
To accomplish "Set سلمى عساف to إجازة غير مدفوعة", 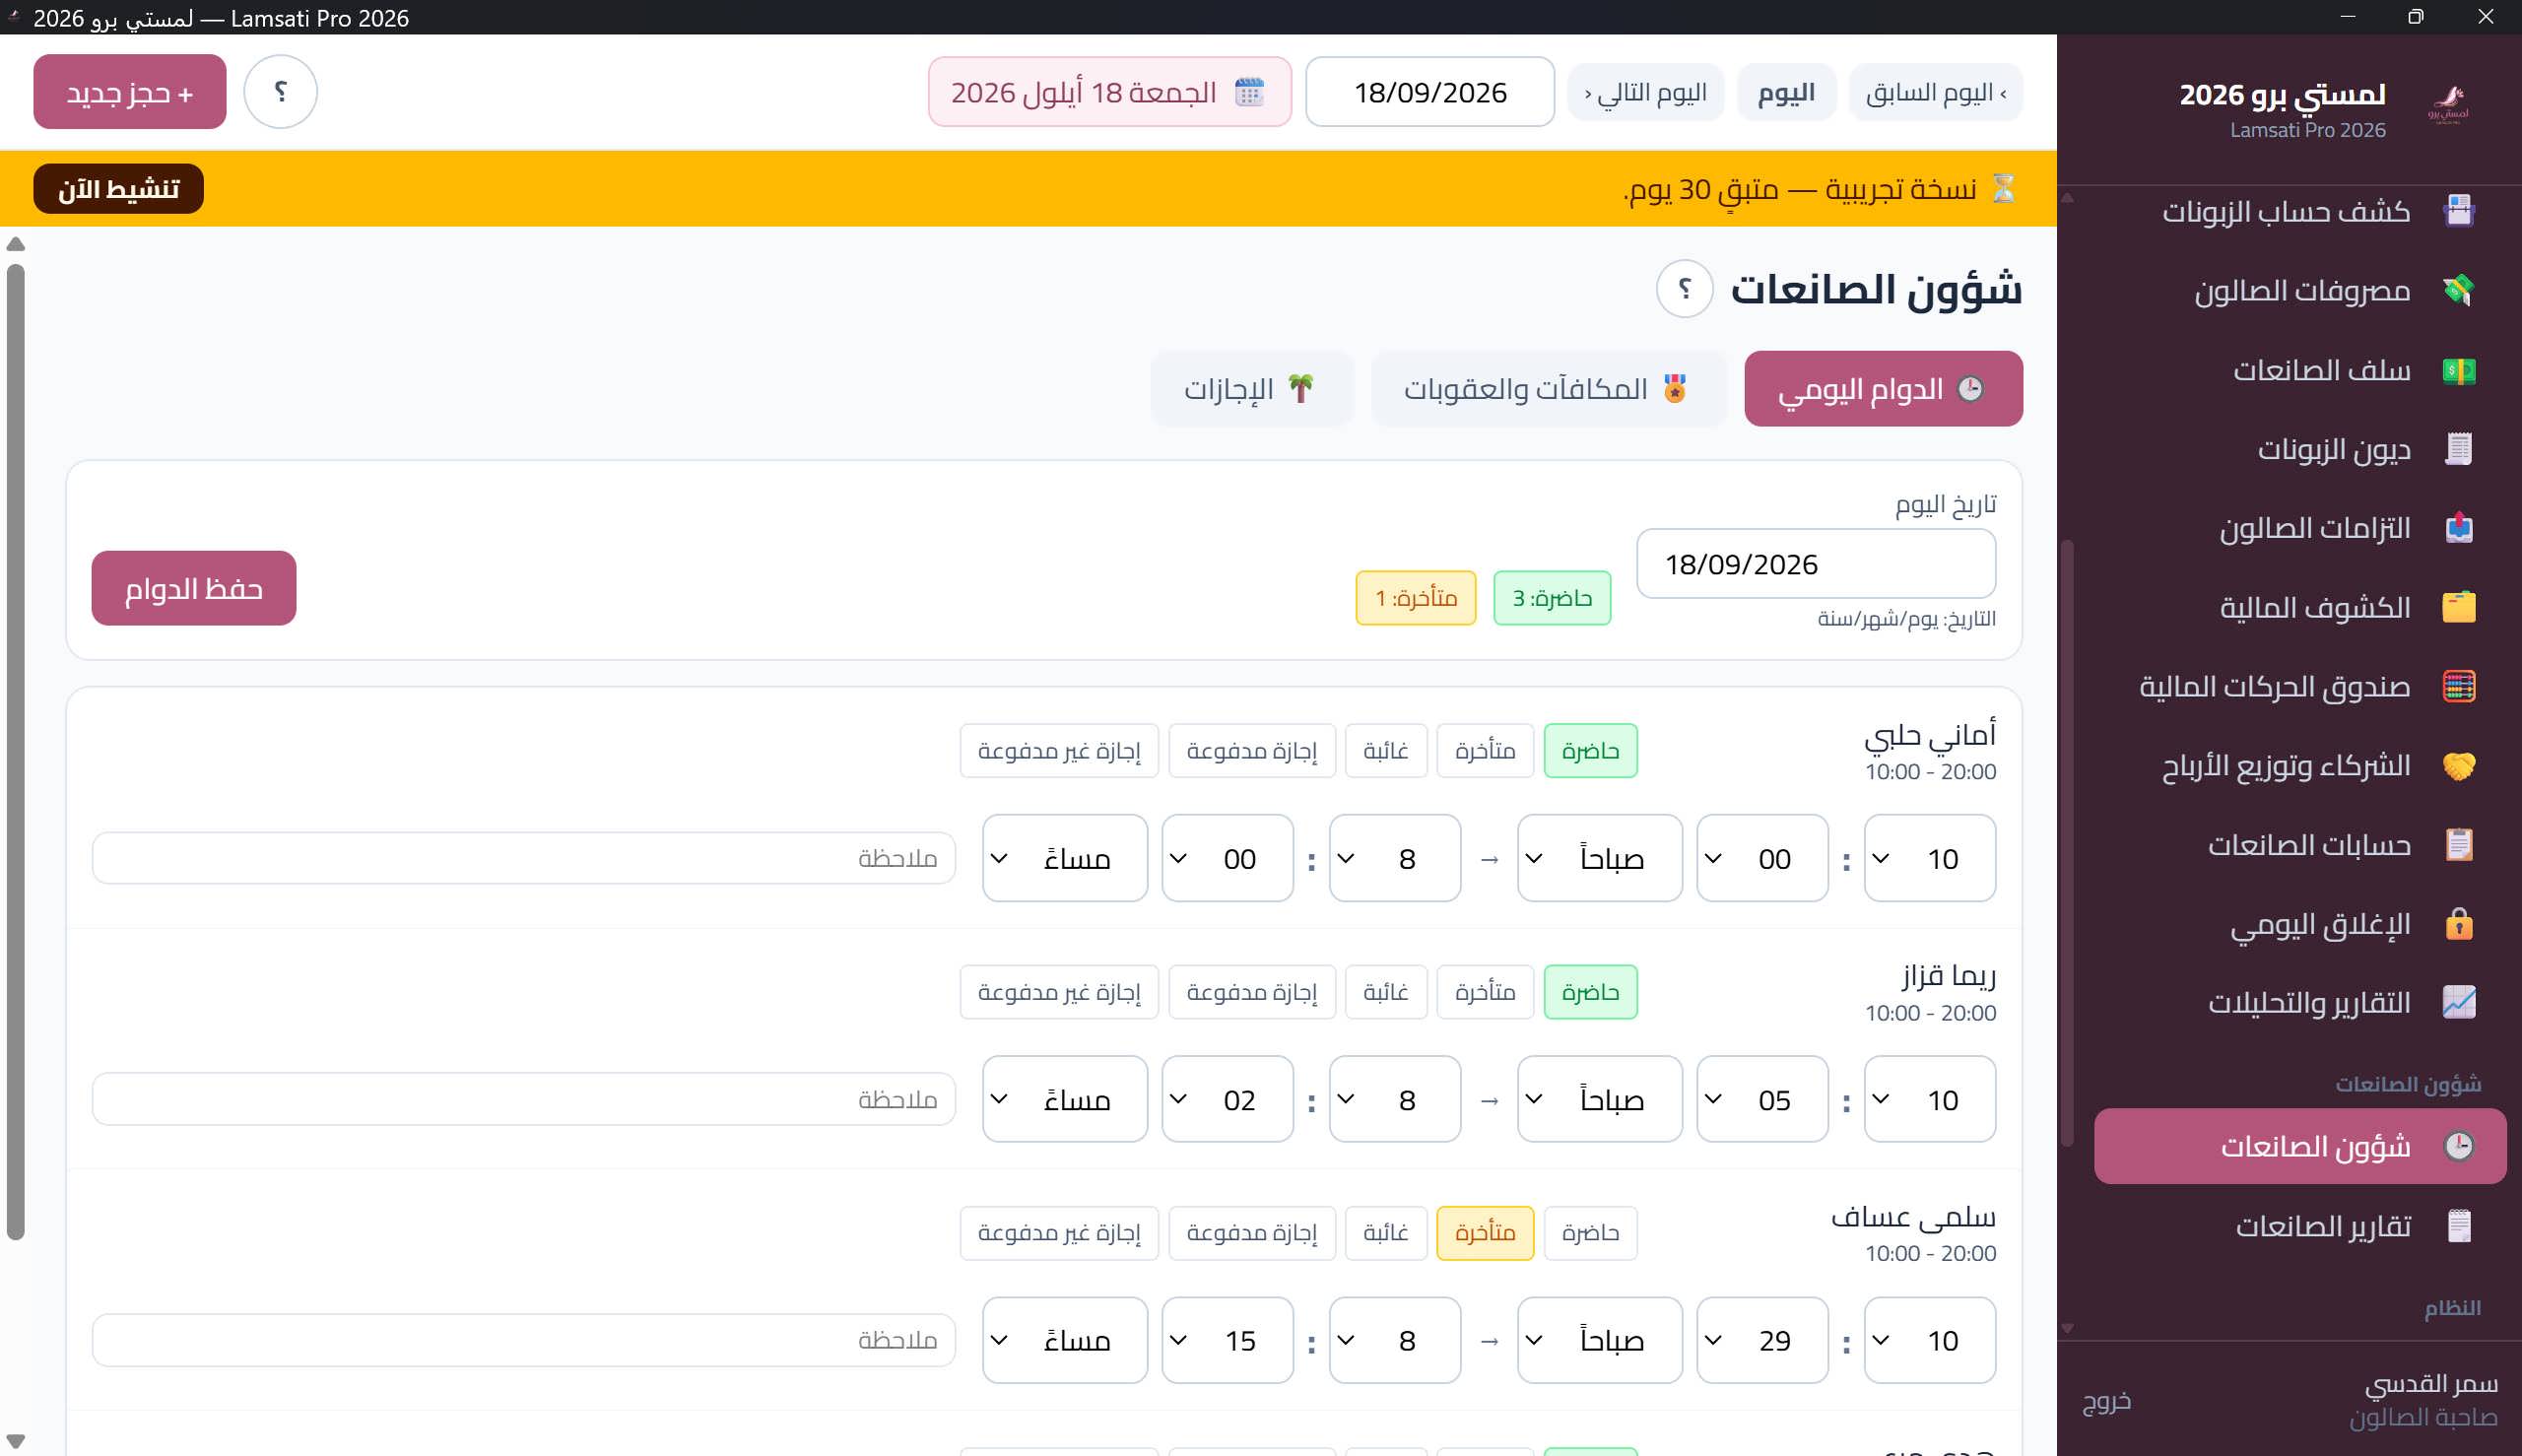I will click(1059, 1233).
